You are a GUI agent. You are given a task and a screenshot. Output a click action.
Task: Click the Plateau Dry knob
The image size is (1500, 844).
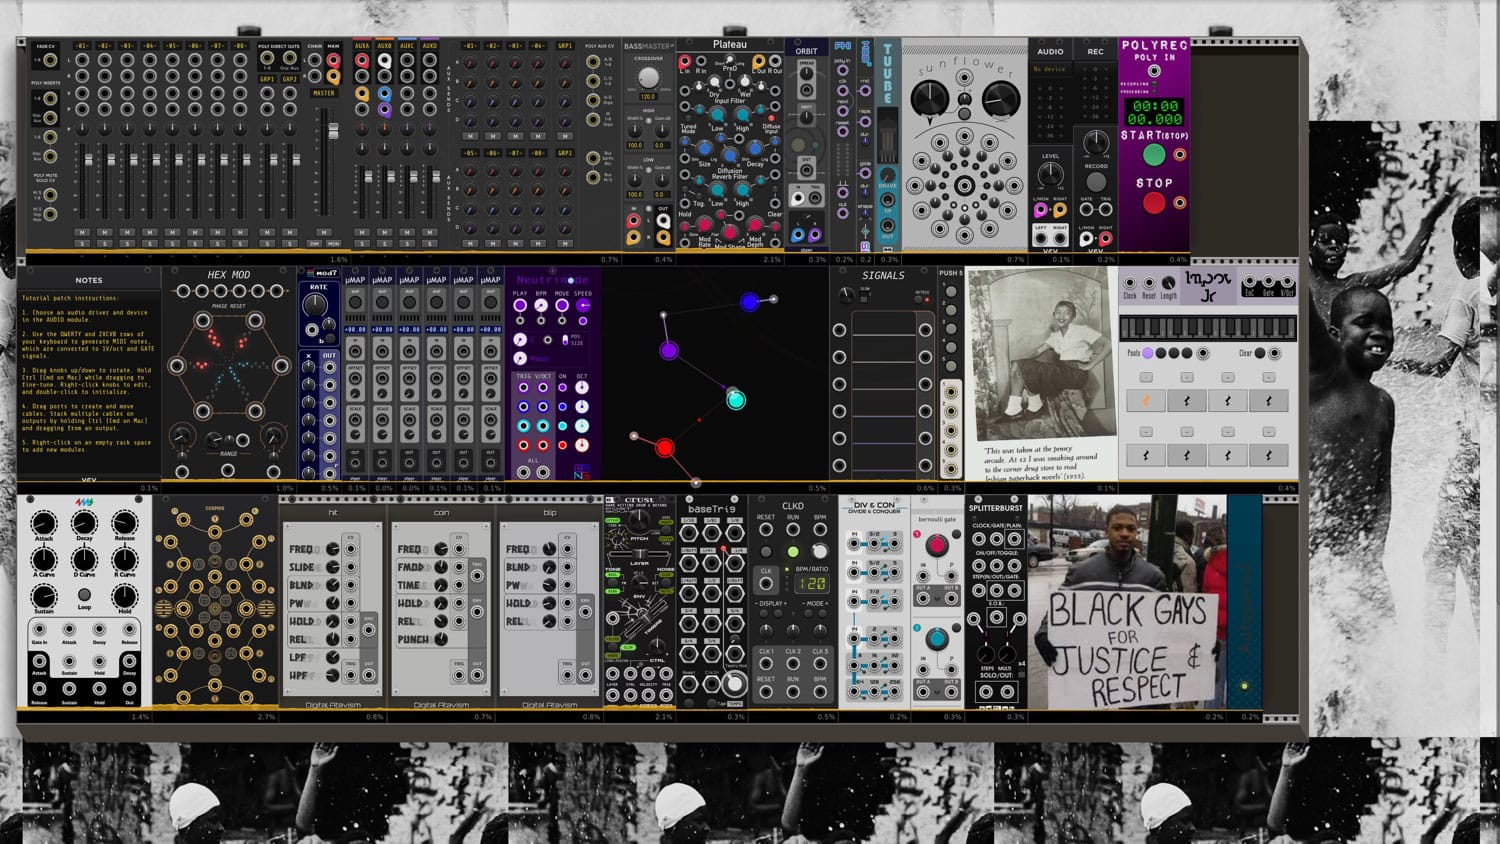[x=715, y=84]
